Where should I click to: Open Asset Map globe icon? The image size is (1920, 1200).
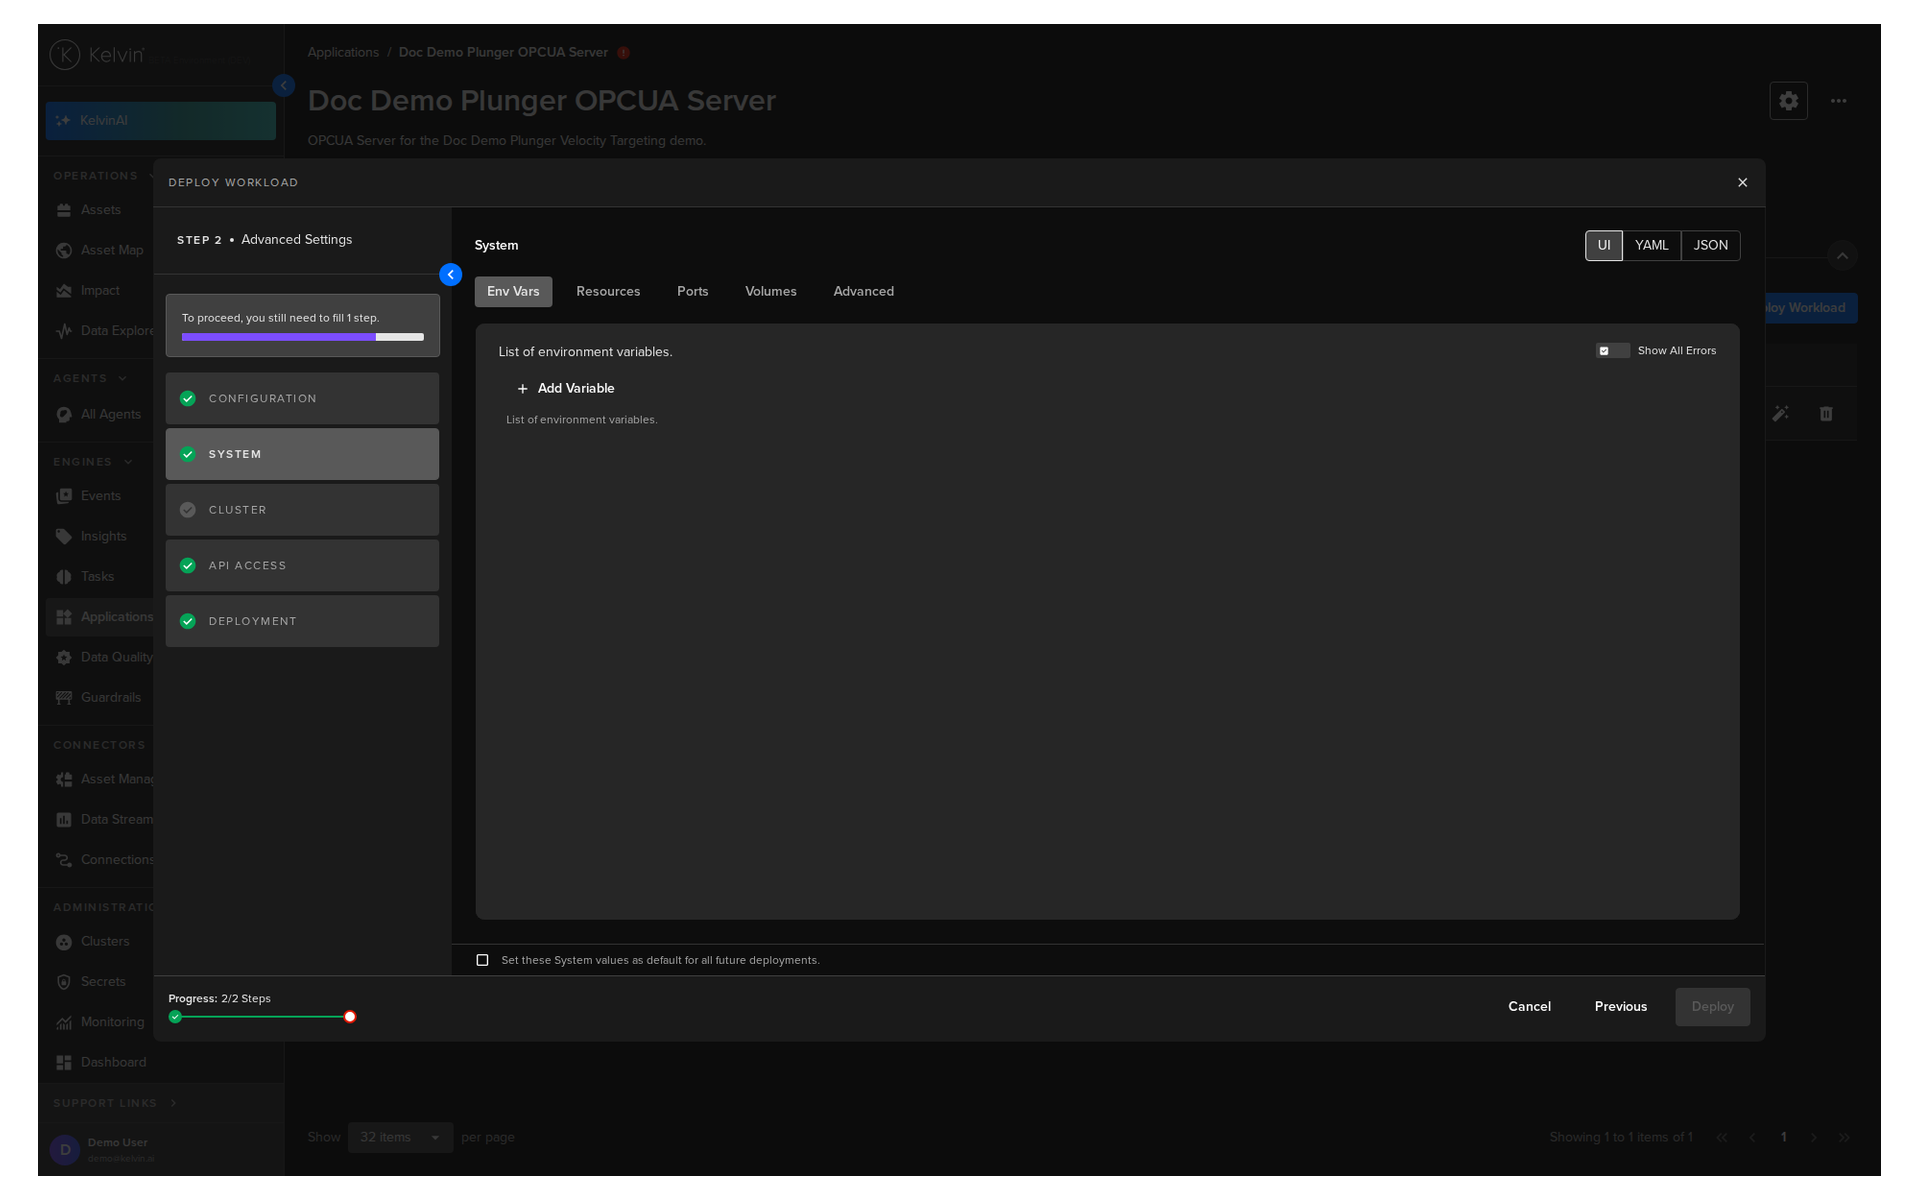pos(64,250)
